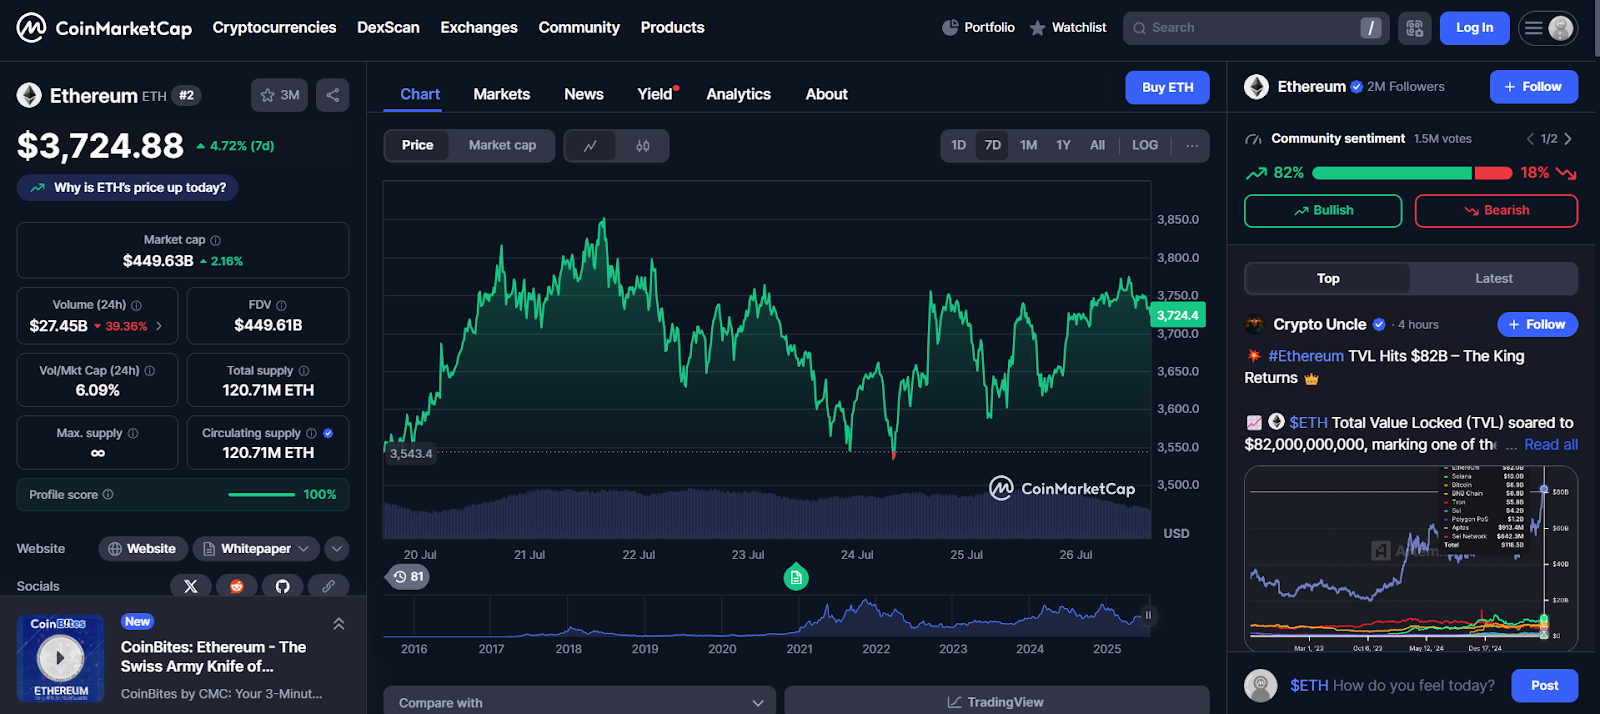
Task: Switch to the Analytics tab
Action: pos(739,94)
